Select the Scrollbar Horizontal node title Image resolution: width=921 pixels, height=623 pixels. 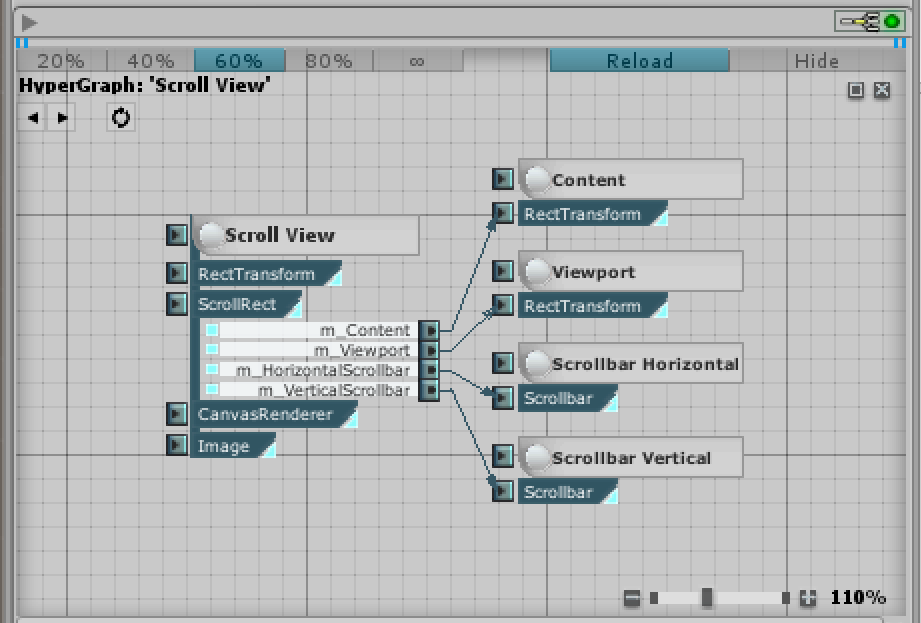coord(645,365)
